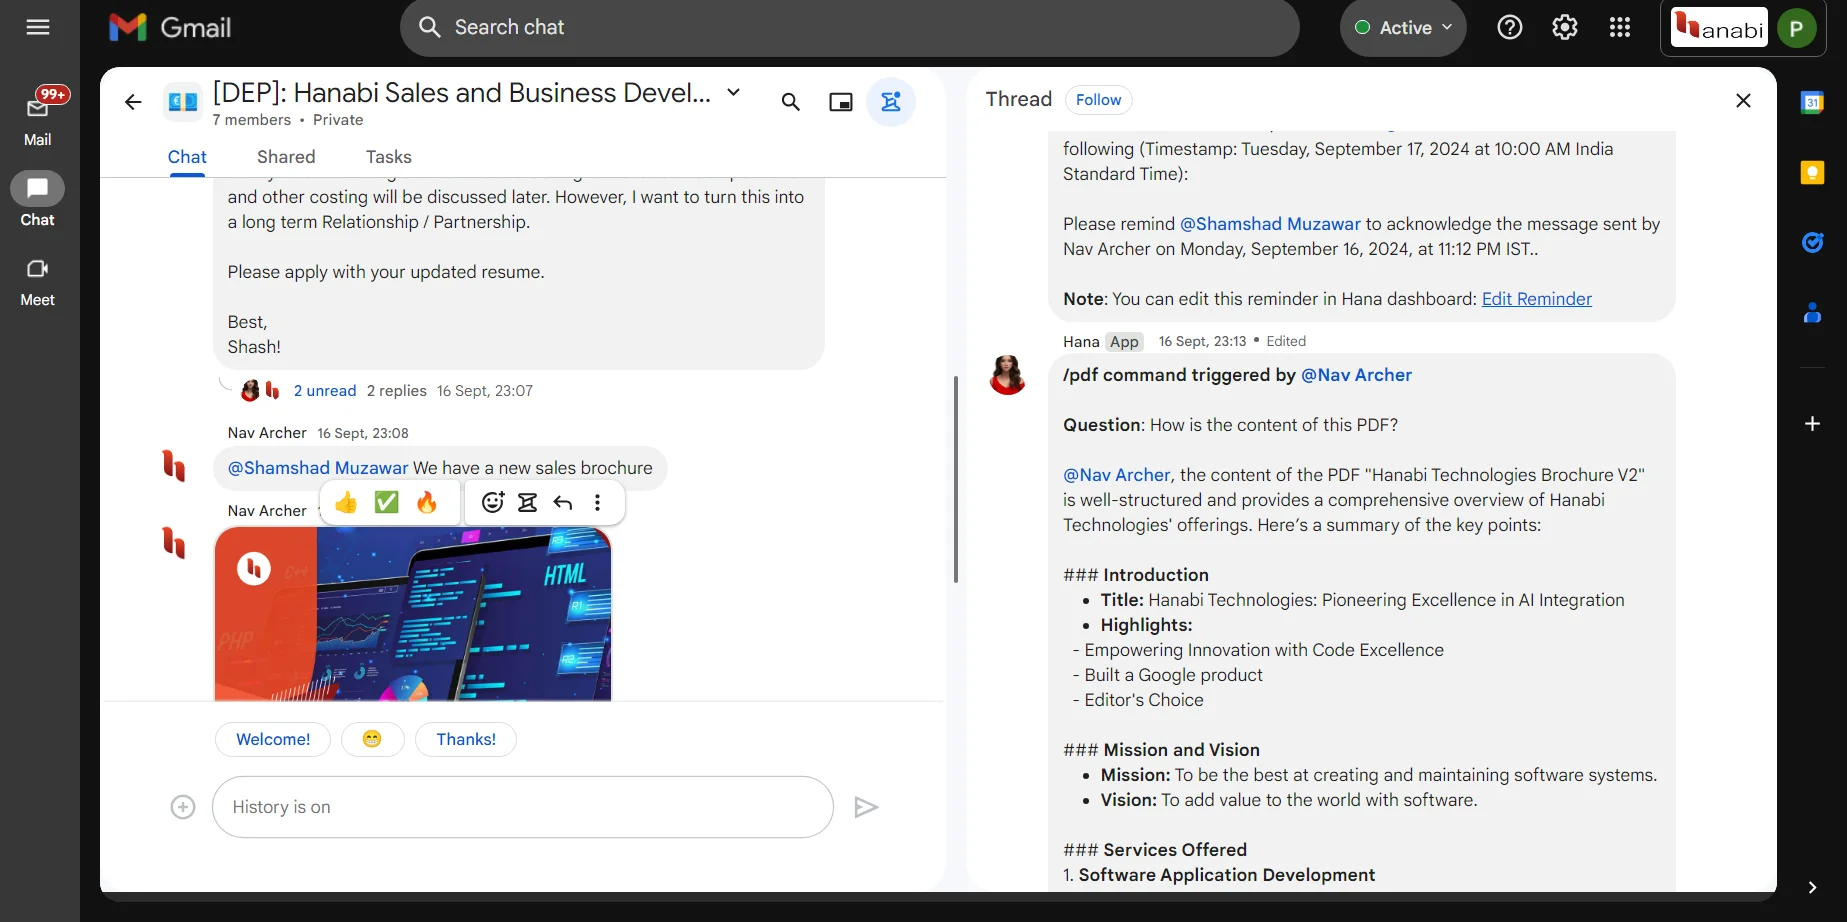Open the chat in a pop-up window
This screenshot has width=1847, height=922.
tap(841, 102)
